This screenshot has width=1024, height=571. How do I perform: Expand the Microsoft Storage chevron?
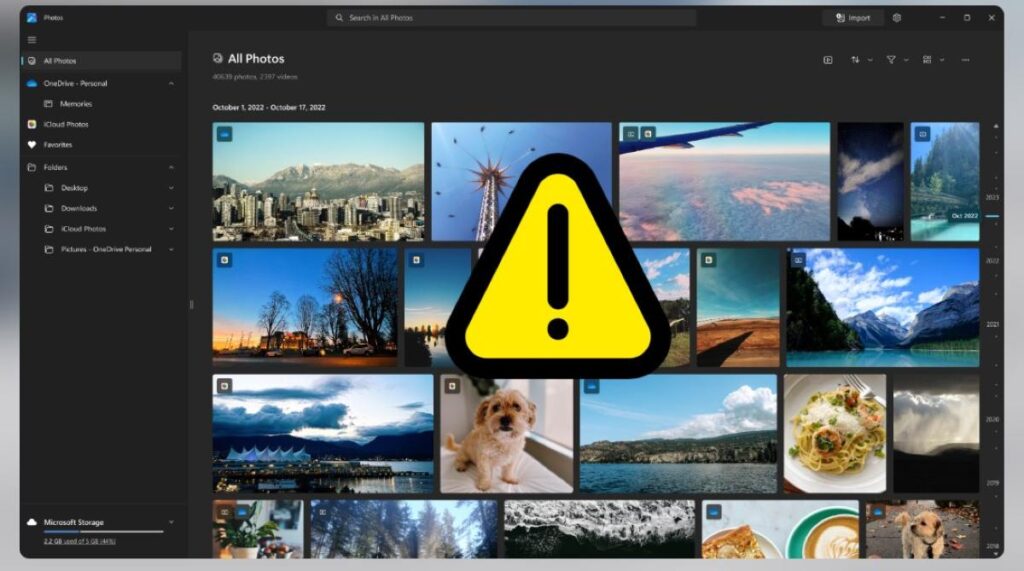[x=171, y=522]
